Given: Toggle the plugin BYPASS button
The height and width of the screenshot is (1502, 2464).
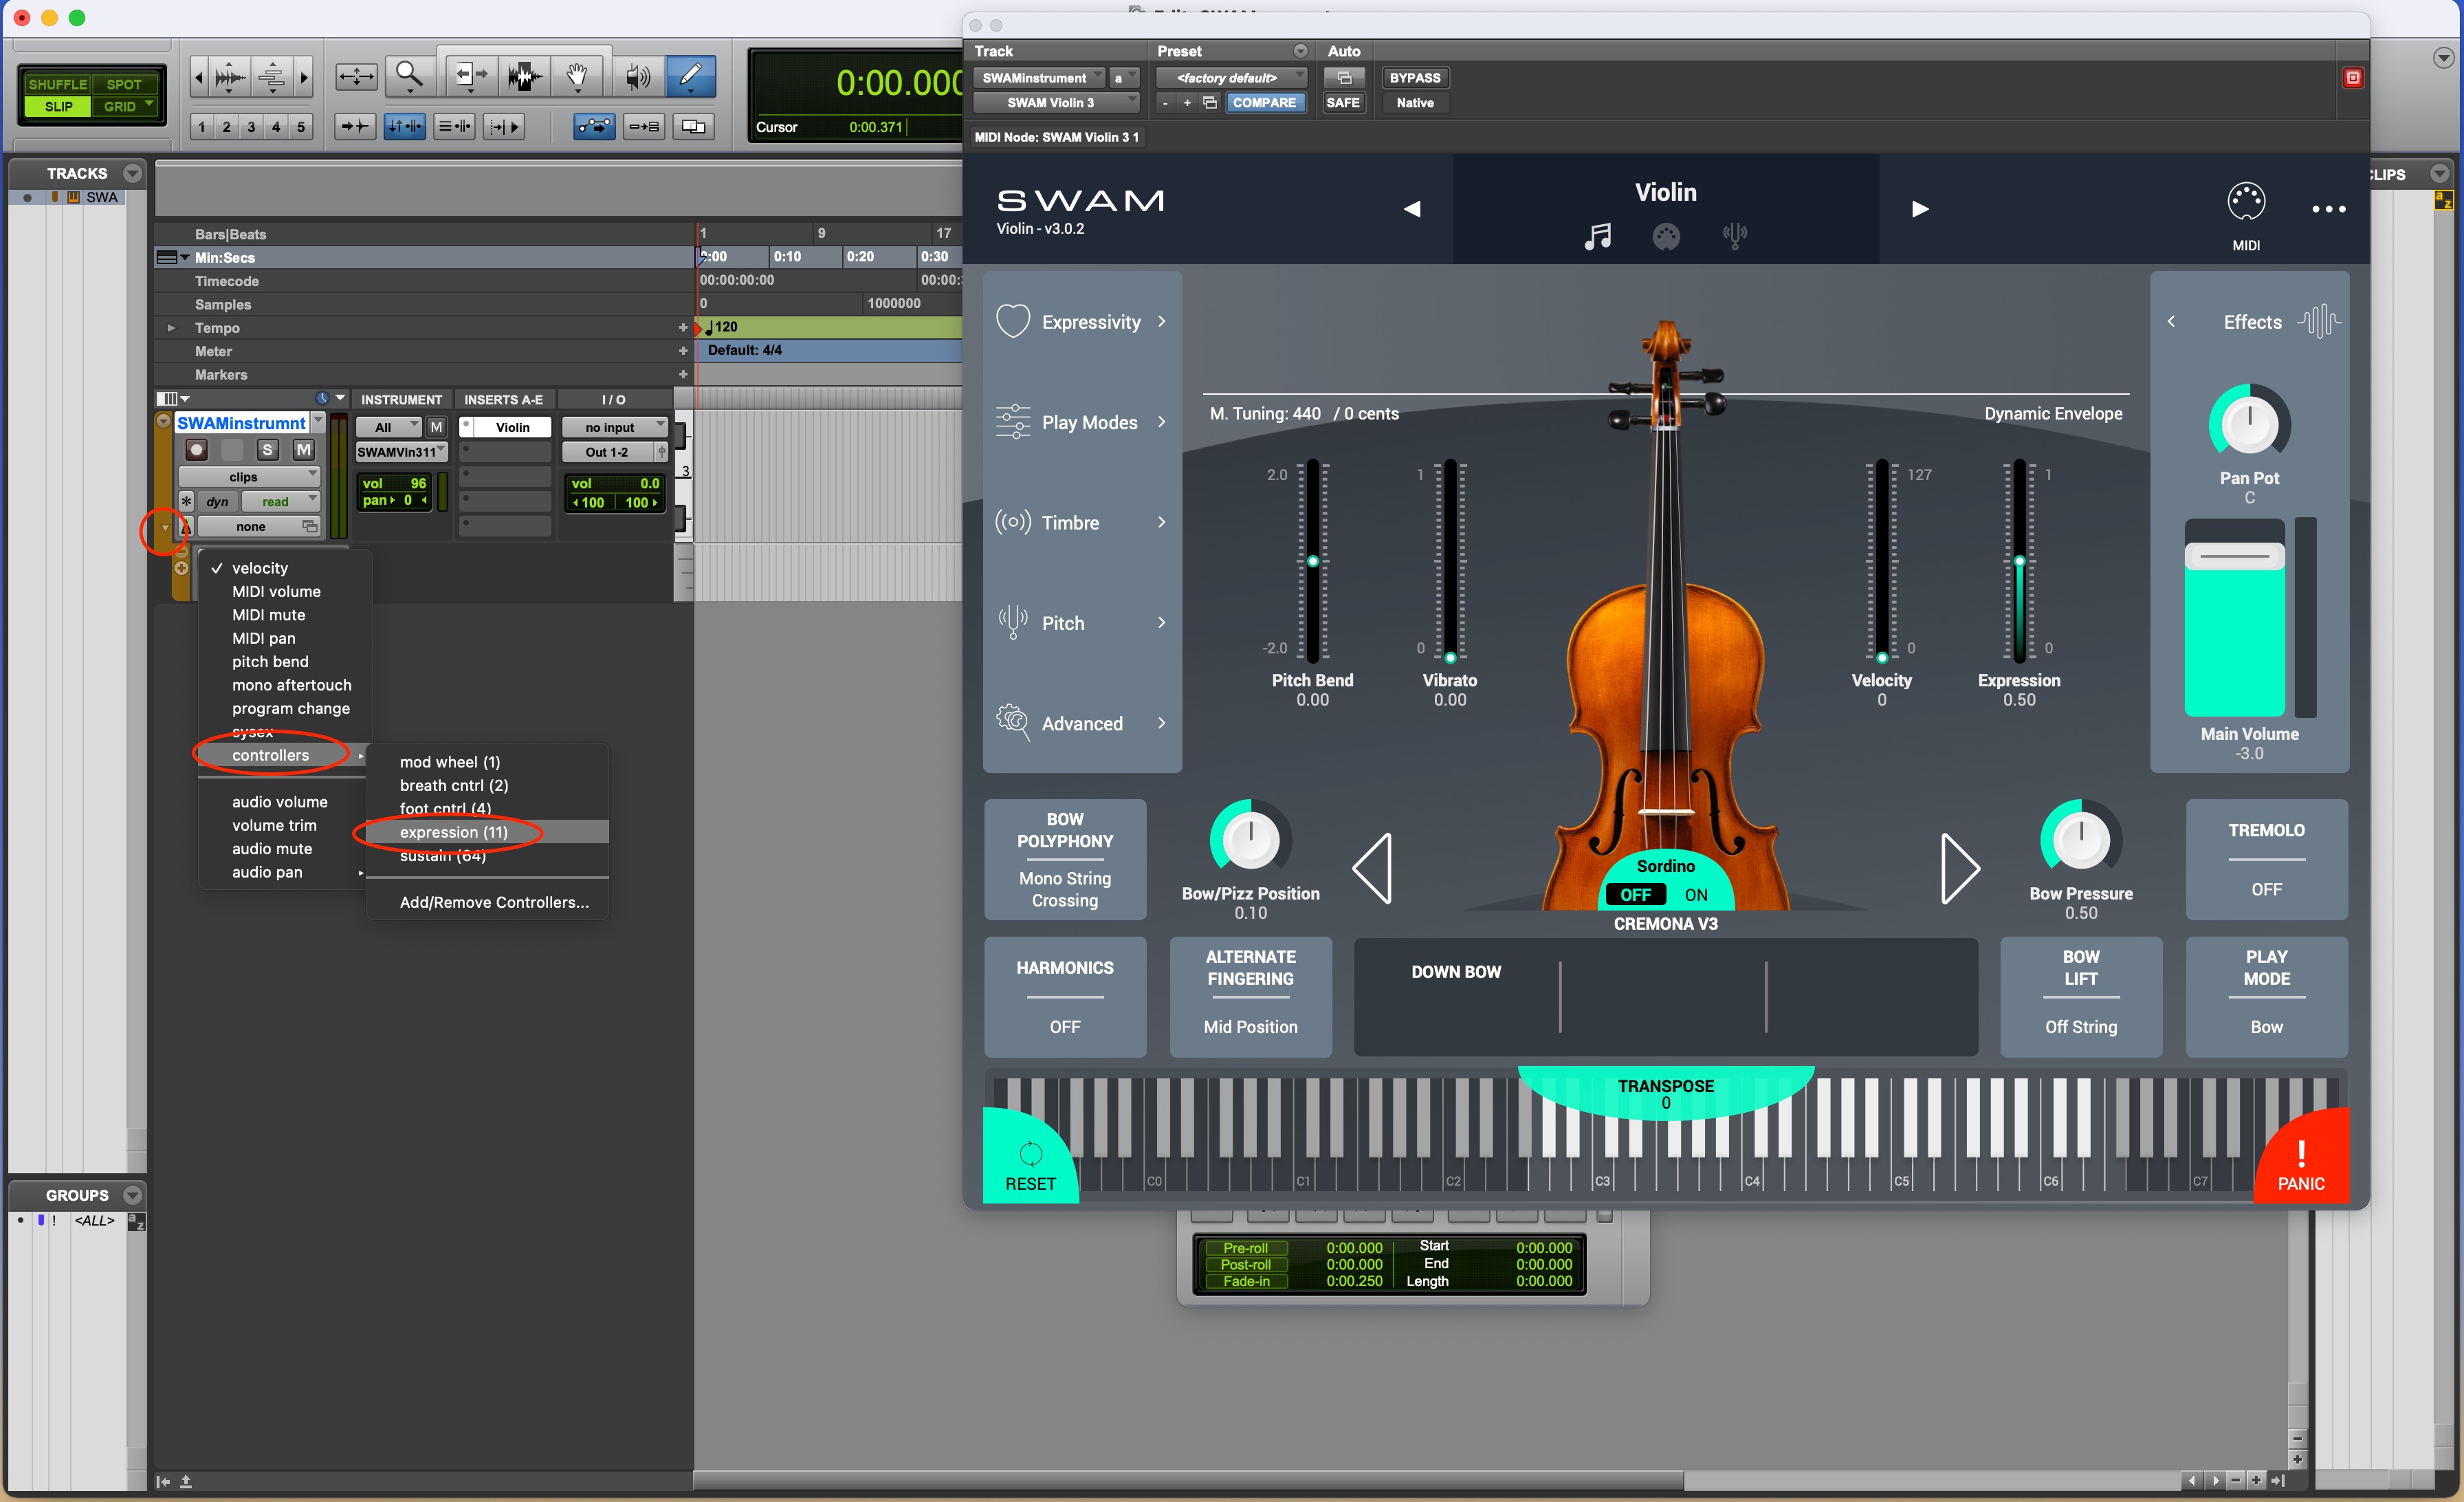Looking at the screenshot, I should [x=1414, y=78].
